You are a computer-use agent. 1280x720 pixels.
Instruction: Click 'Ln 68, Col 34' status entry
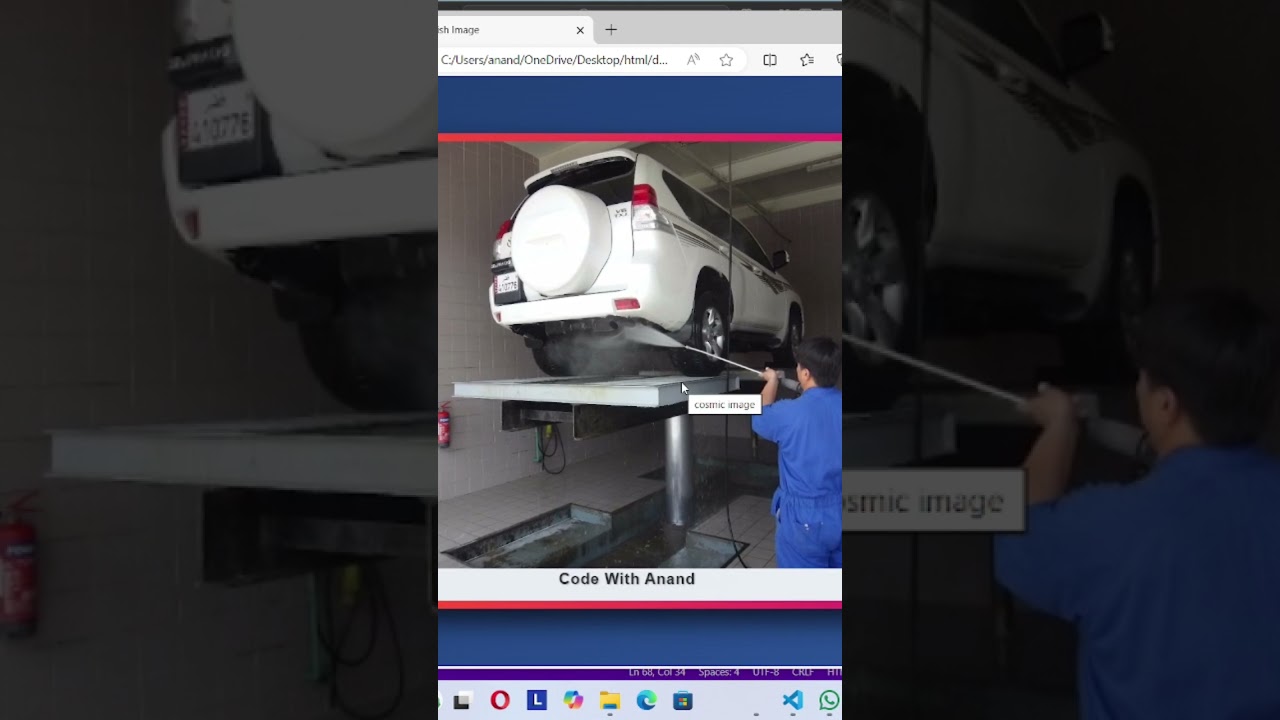657,672
